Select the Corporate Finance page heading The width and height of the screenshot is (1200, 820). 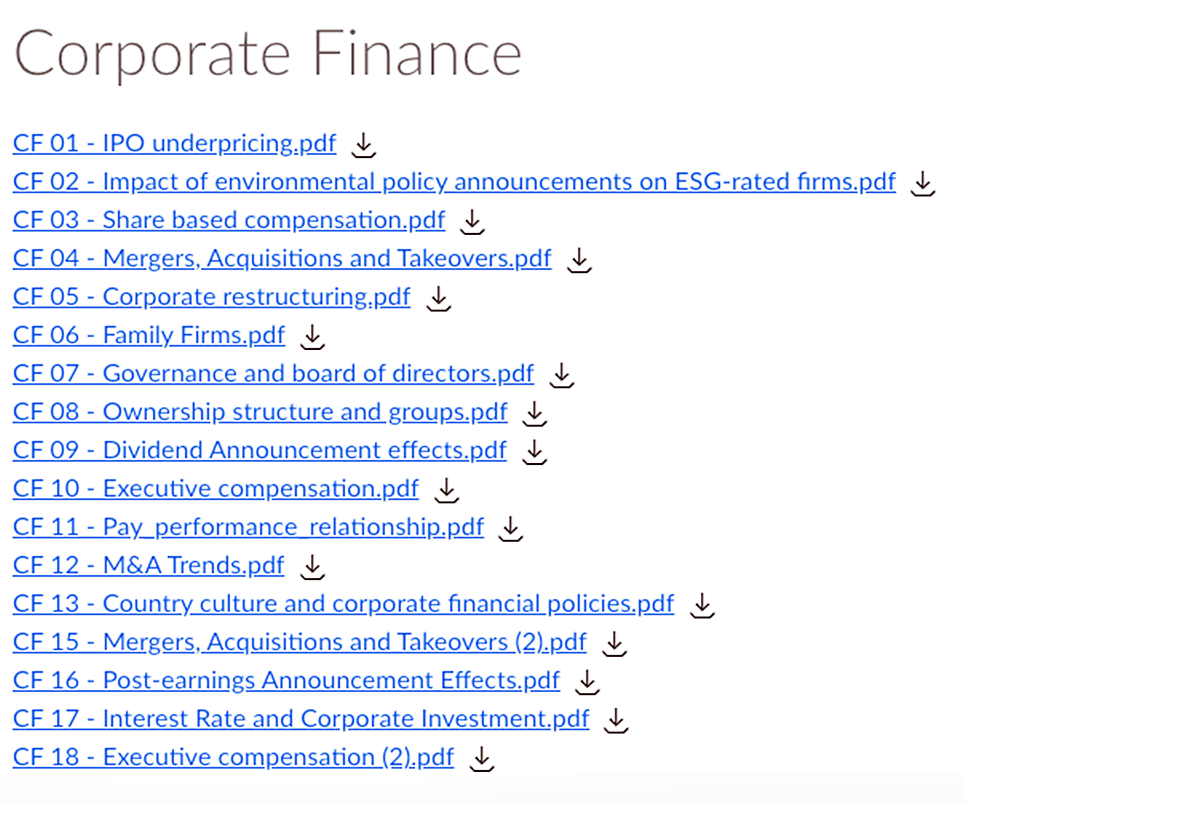click(268, 53)
